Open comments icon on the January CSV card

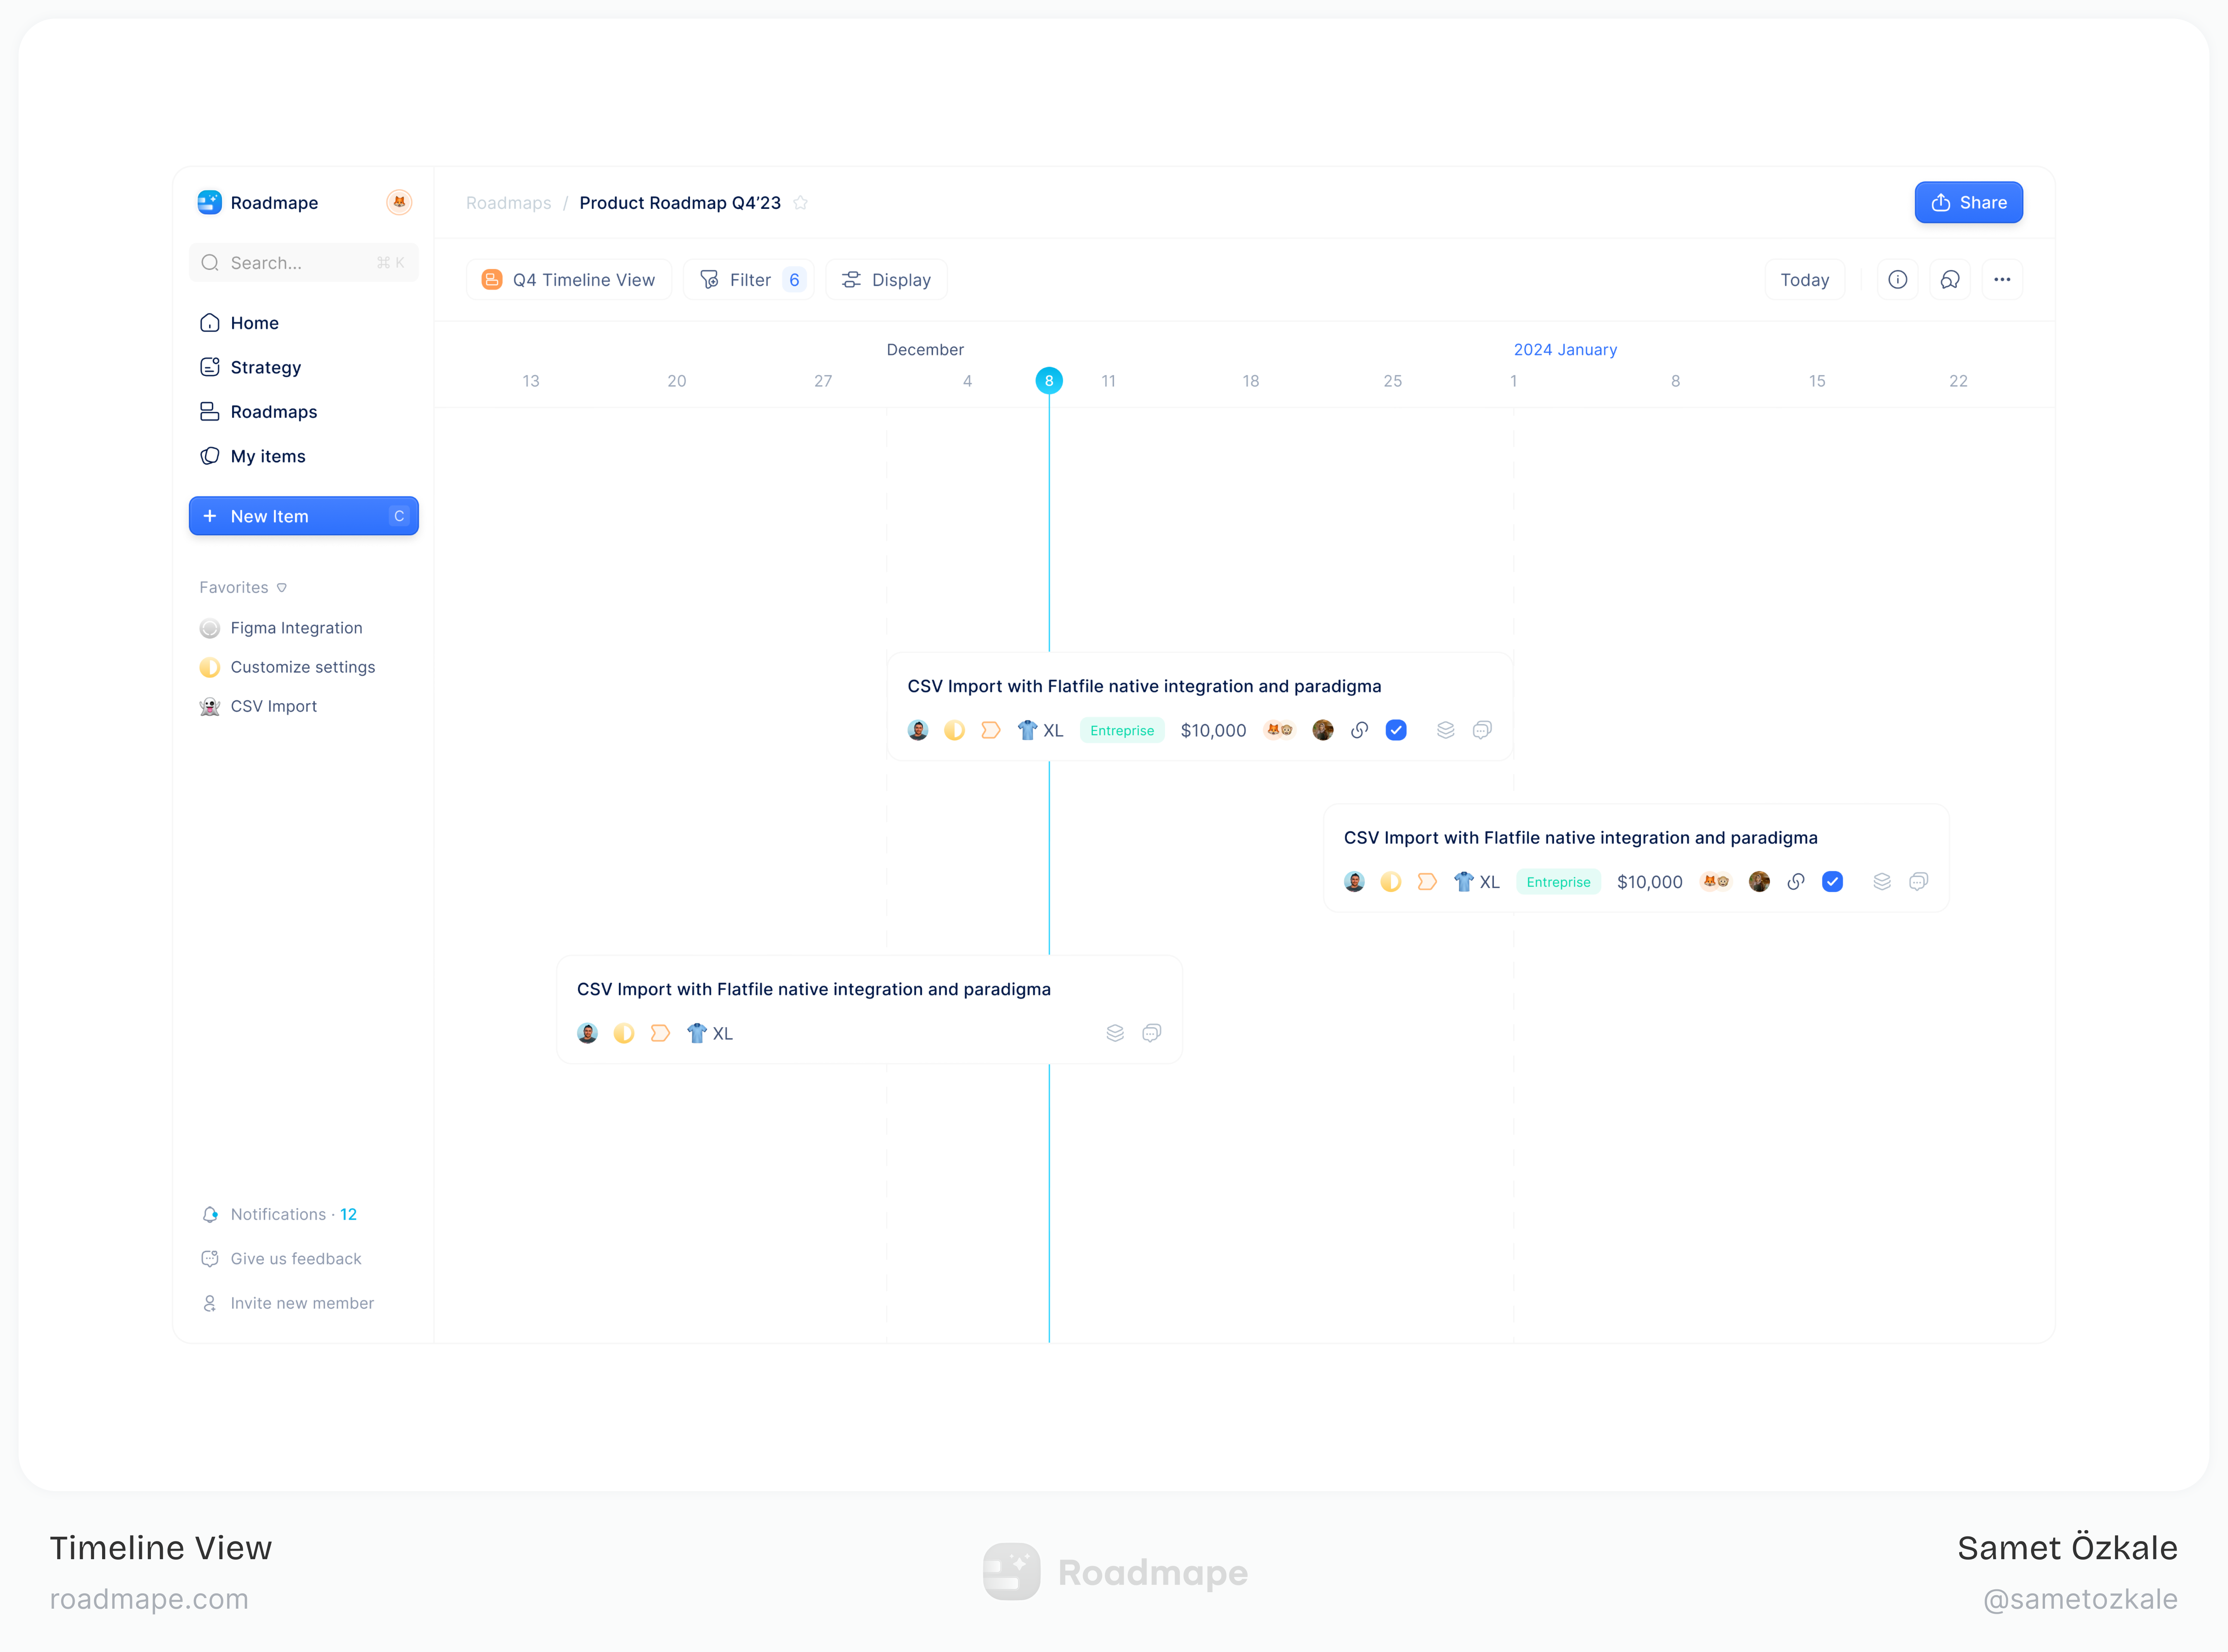(1918, 881)
